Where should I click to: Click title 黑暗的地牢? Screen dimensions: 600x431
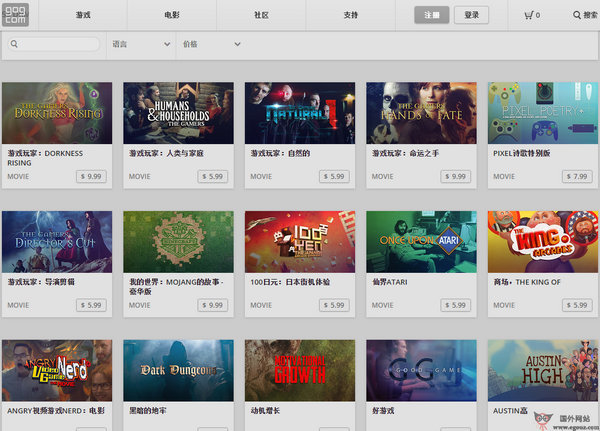(x=148, y=411)
